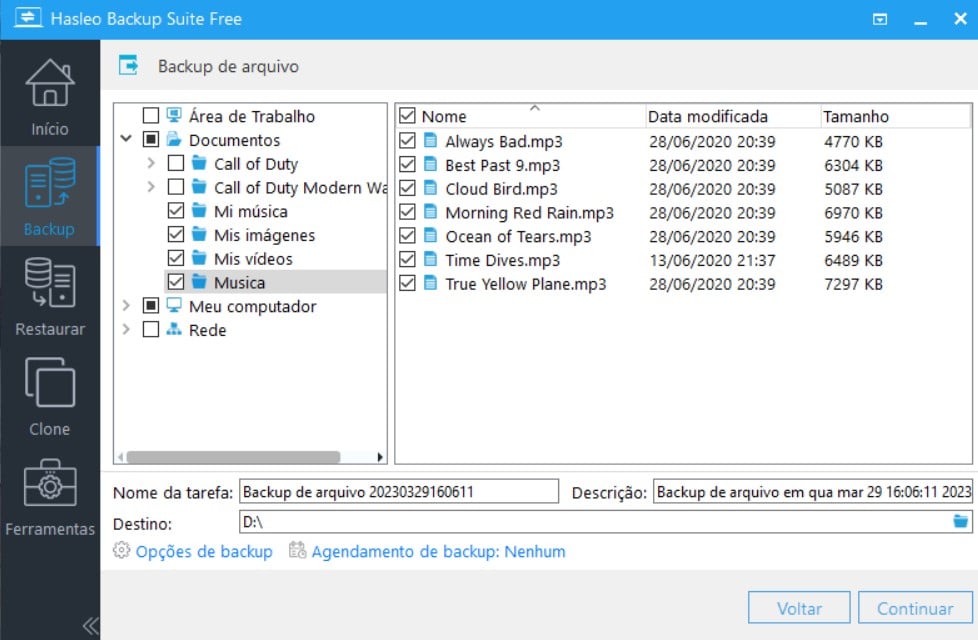This screenshot has height=640, width=978.
Task: Expand the Call of Duty folder node
Action: coord(150,163)
